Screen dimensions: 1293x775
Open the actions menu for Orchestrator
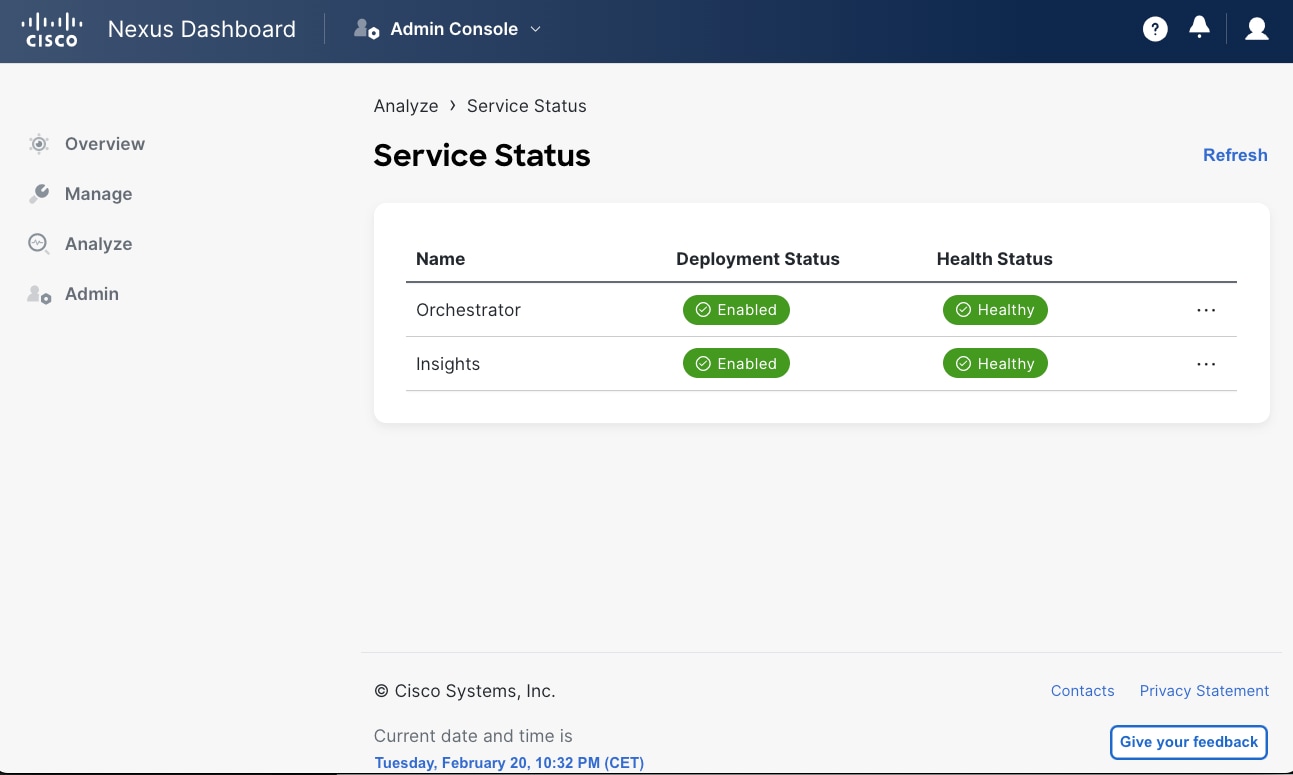pyautogui.click(x=1206, y=310)
